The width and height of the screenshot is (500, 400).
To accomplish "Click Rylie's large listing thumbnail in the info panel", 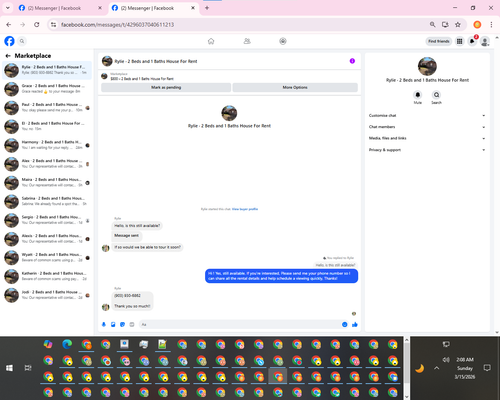I will 427,66.
